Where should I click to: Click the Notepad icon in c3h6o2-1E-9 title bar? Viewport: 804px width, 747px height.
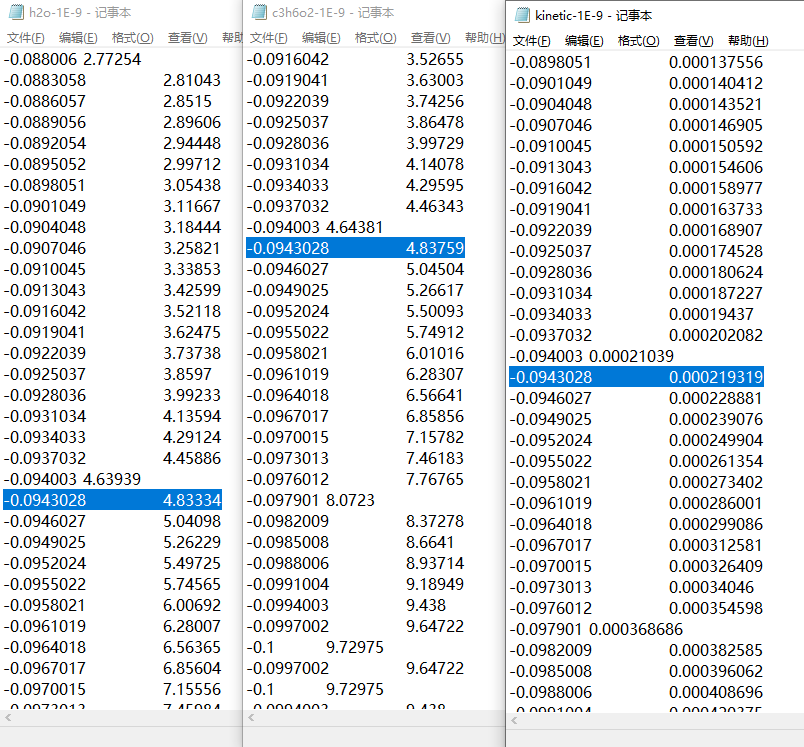pyautogui.click(x=259, y=13)
